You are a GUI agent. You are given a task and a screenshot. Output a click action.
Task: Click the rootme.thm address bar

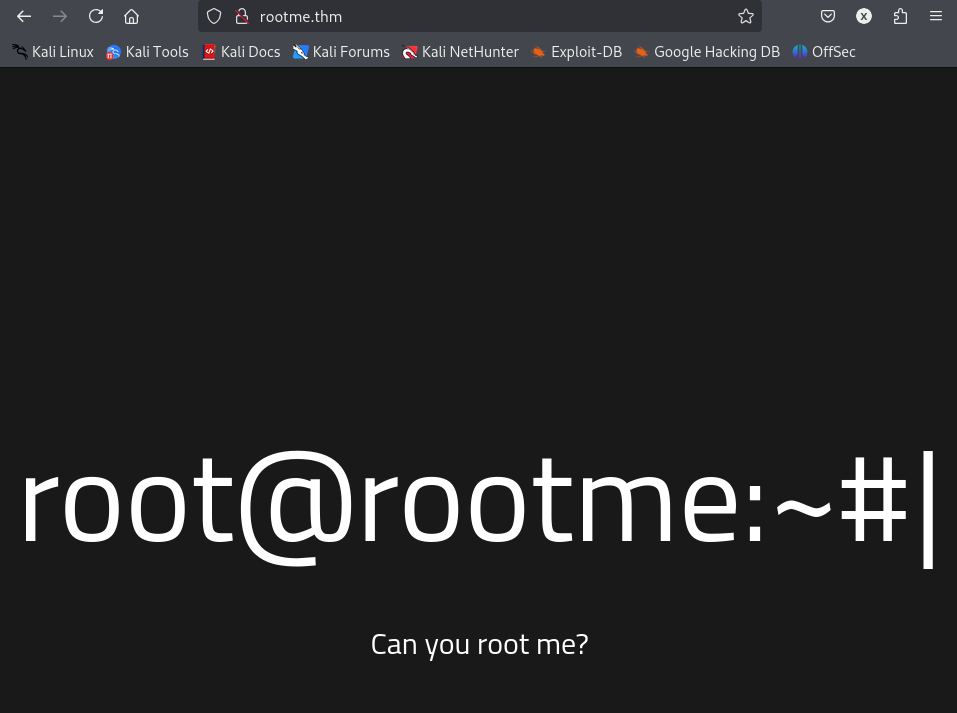pyautogui.click(x=479, y=16)
